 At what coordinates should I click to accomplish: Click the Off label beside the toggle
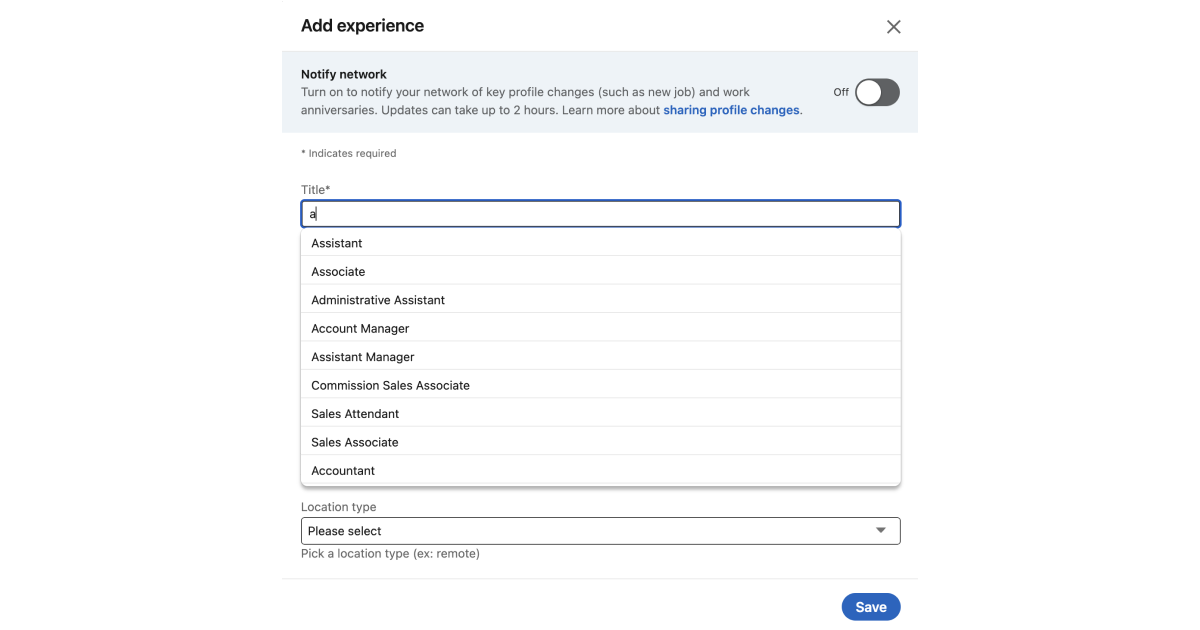841,92
